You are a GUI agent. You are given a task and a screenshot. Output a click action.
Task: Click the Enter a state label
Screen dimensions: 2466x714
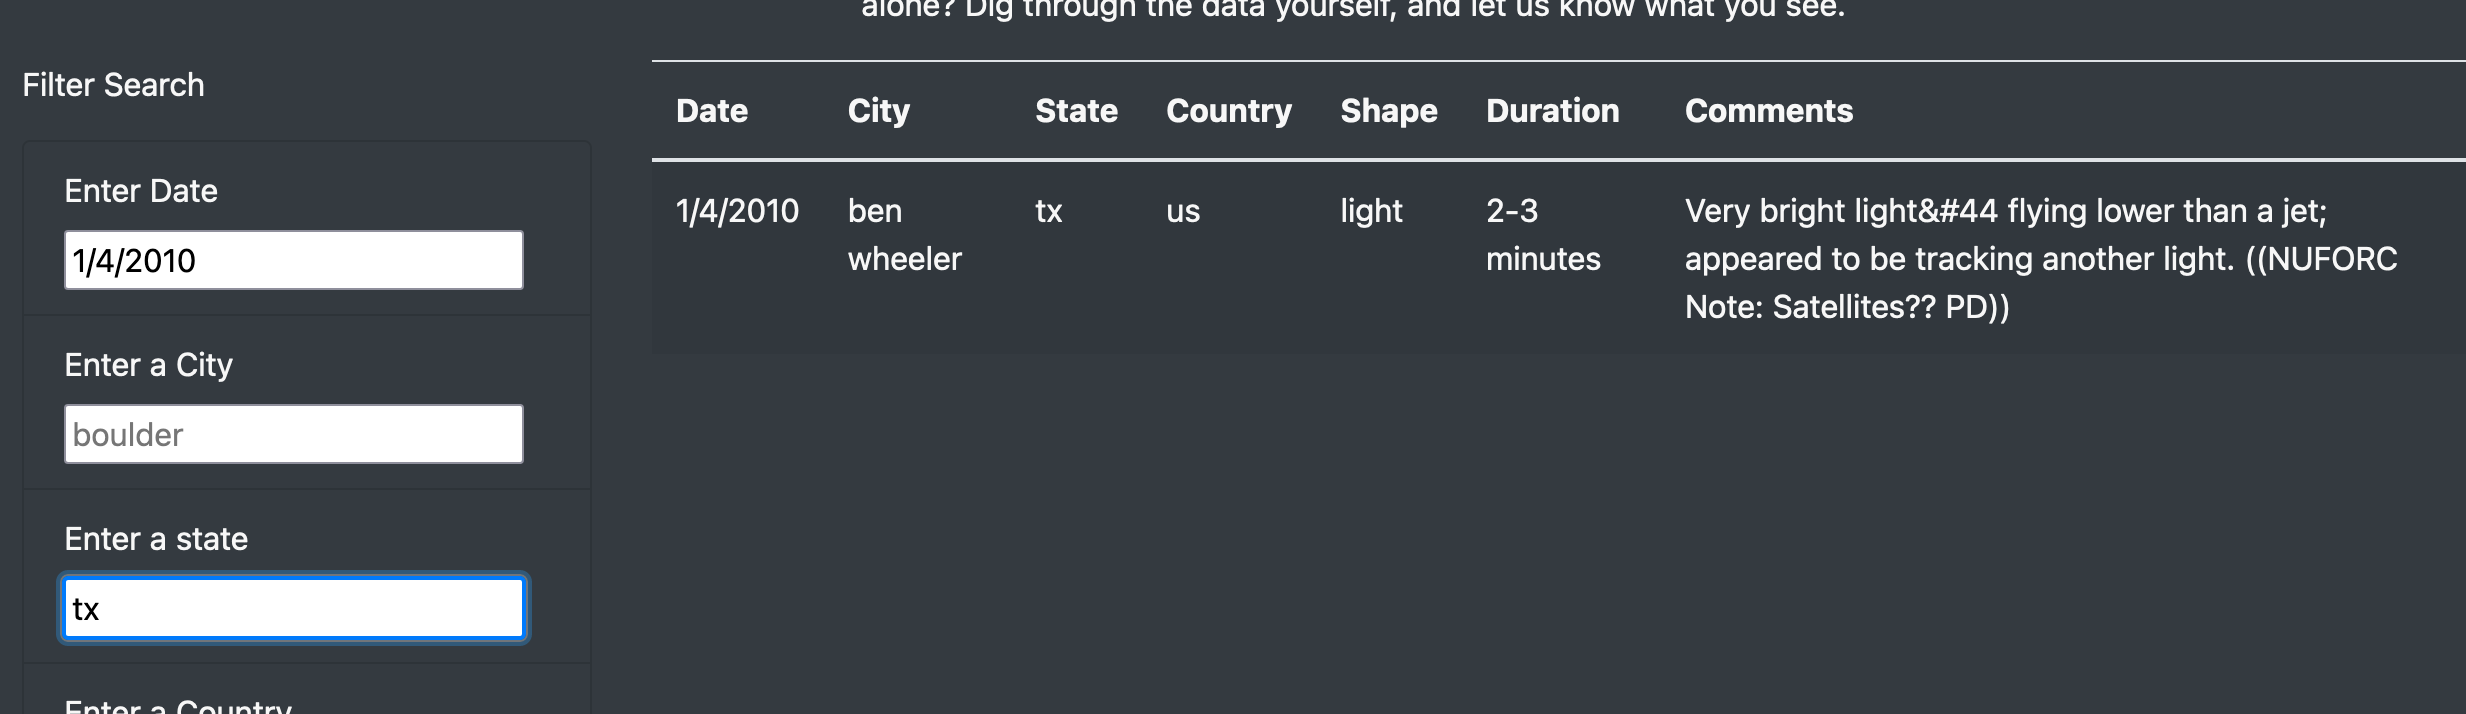156,538
